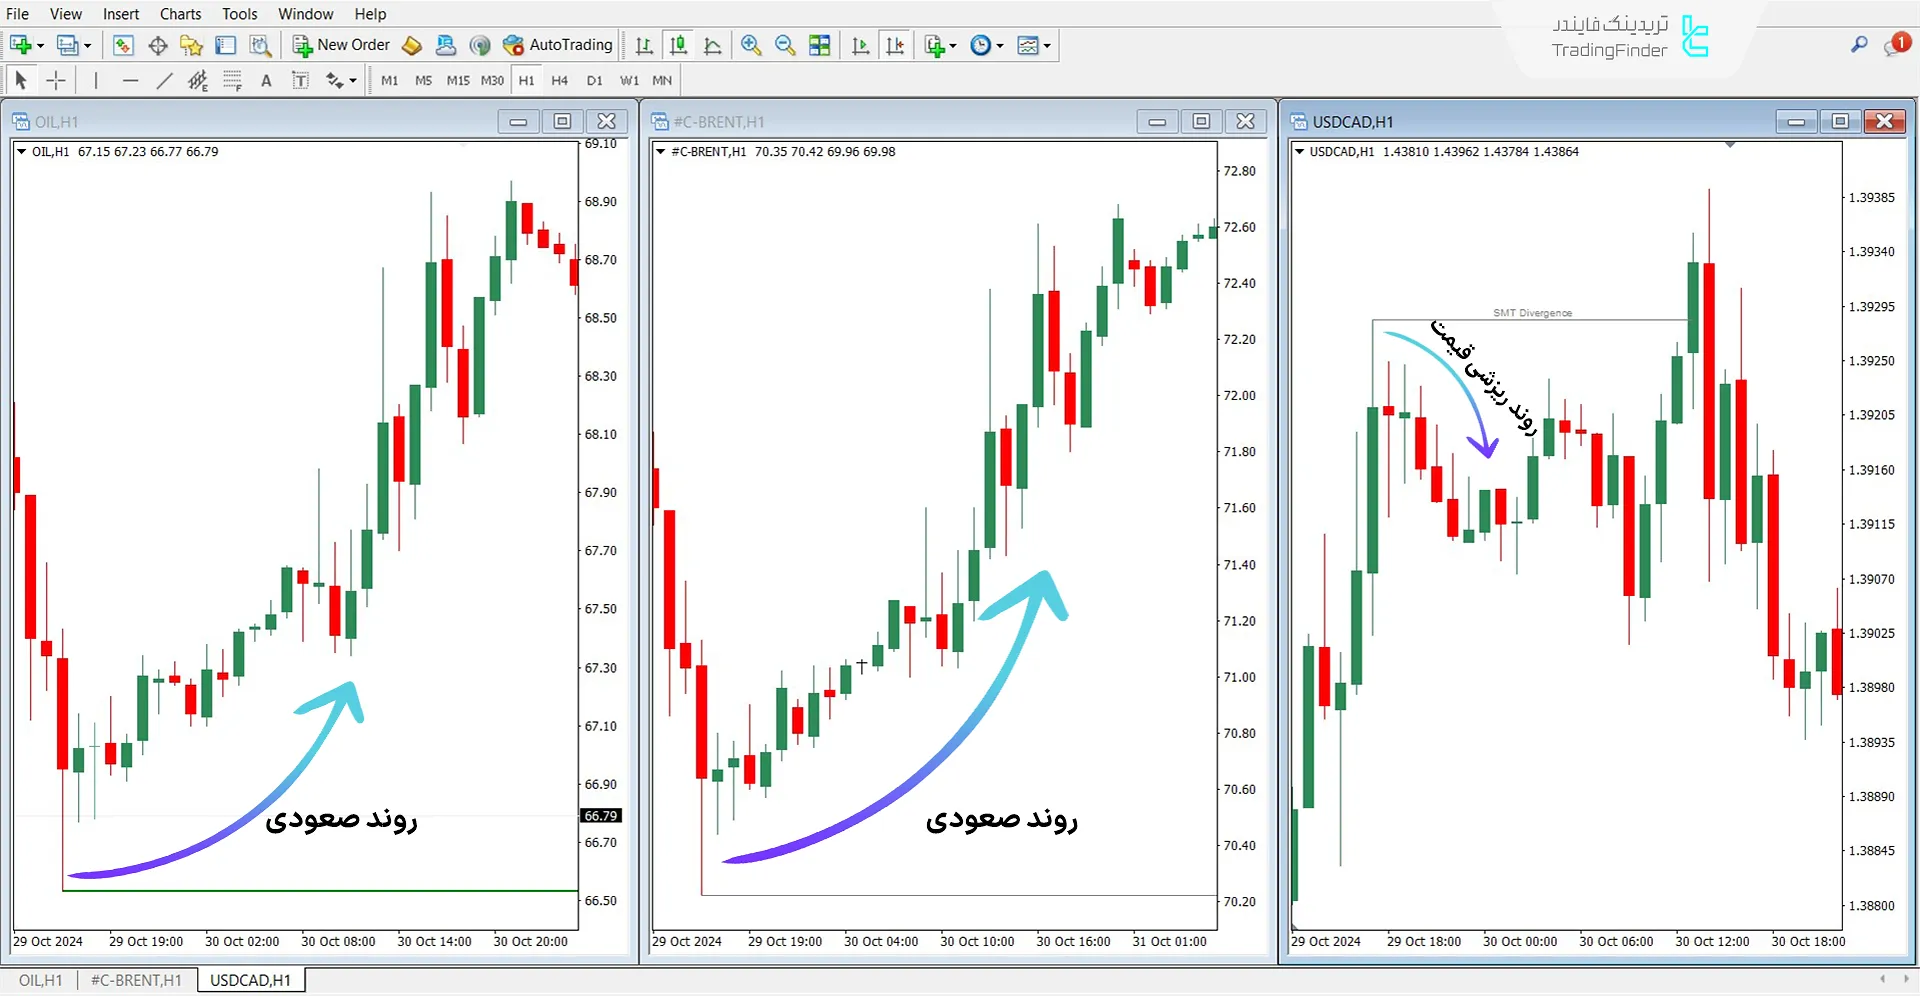This screenshot has width=1920, height=996.
Task: Switch to candlestick chart mode
Action: point(678,45)
